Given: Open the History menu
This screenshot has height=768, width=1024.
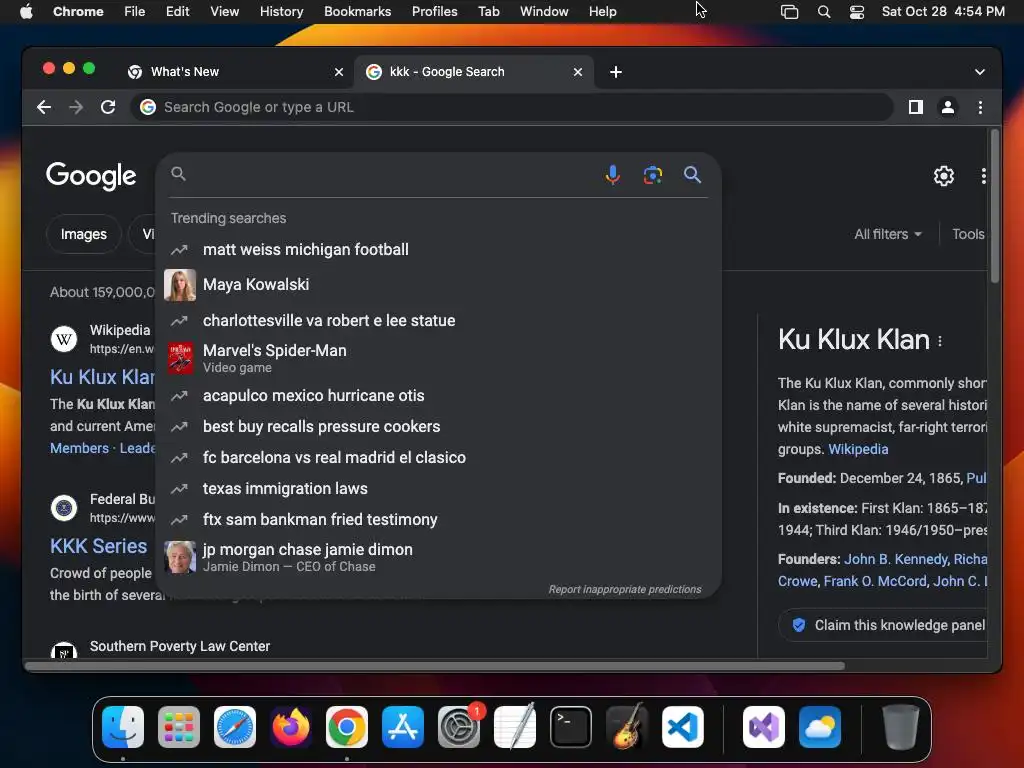Looking at the screenshot, I should [281, 11].
